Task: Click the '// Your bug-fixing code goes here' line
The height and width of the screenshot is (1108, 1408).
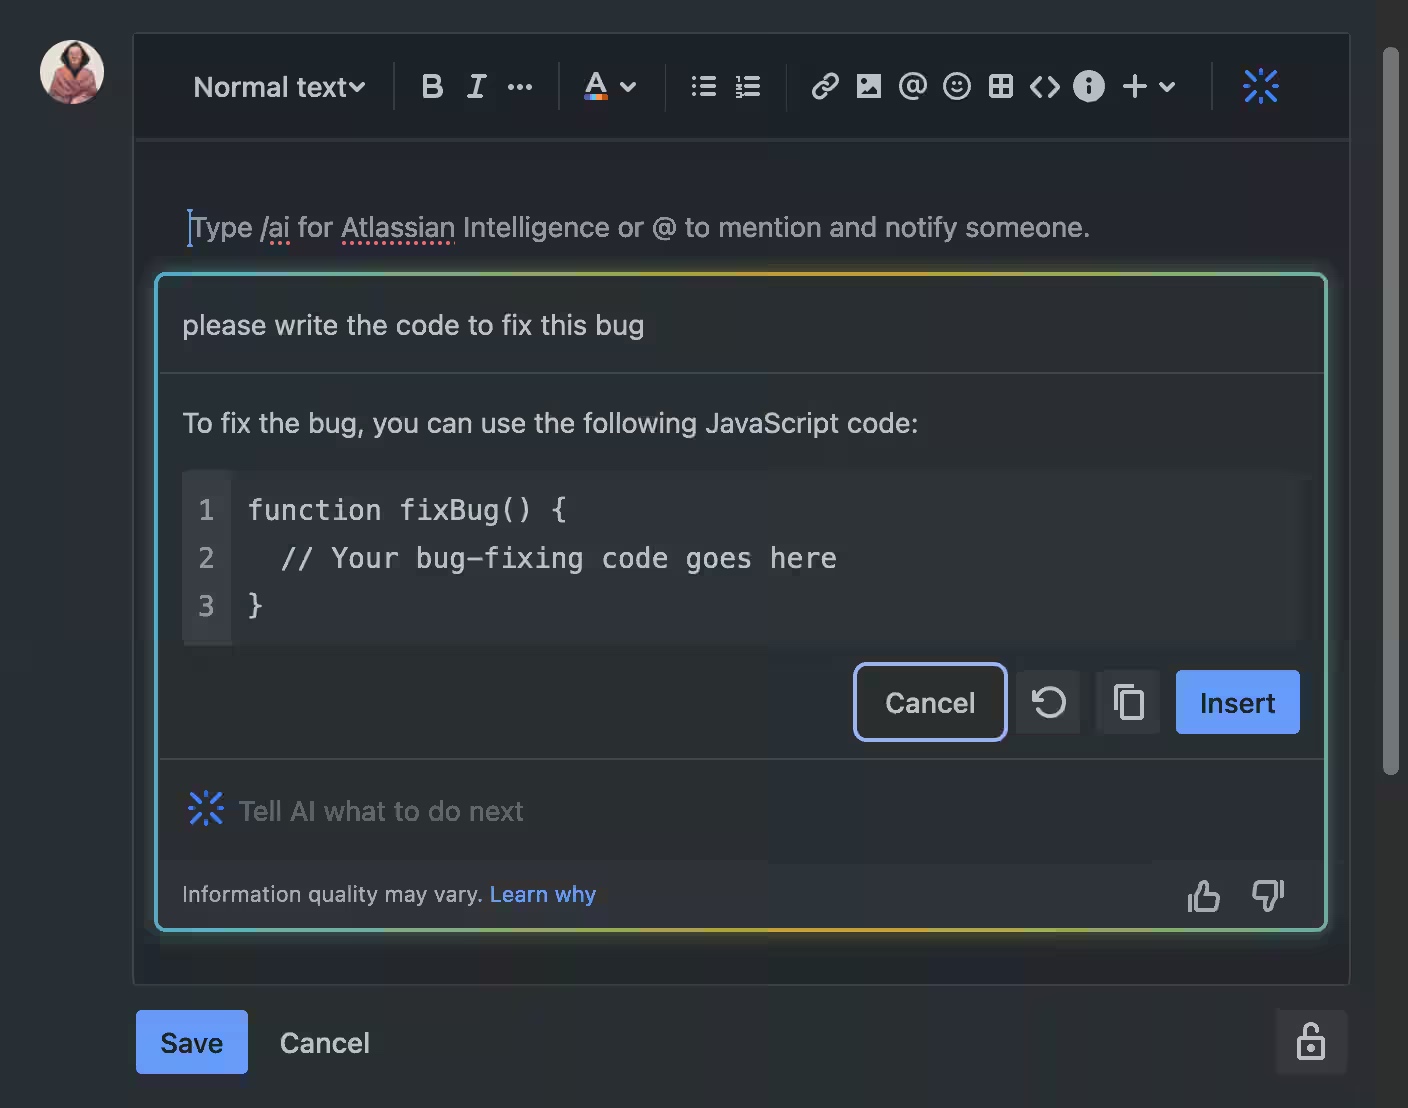Action: click(x=559, y=558)
